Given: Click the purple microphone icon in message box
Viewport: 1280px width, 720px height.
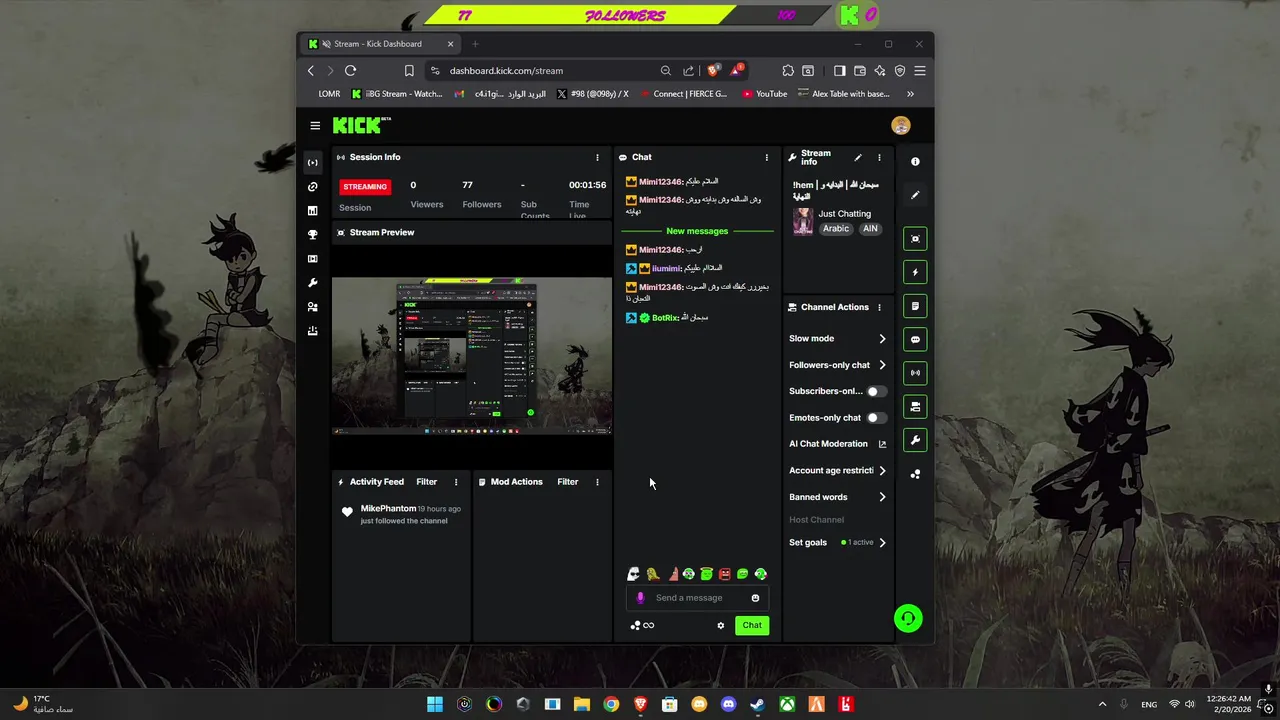Looking at the screenshot, I should [641, 598].
